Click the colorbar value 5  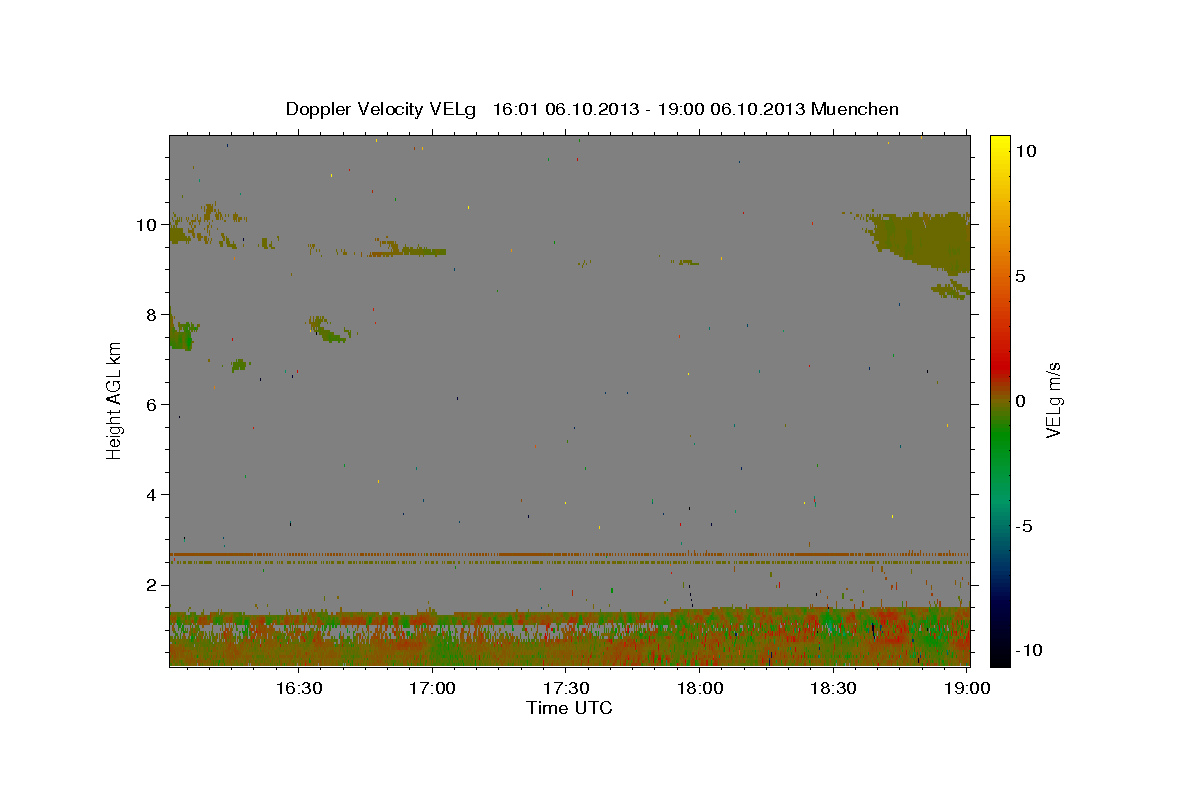click(x=1020, y=276)
